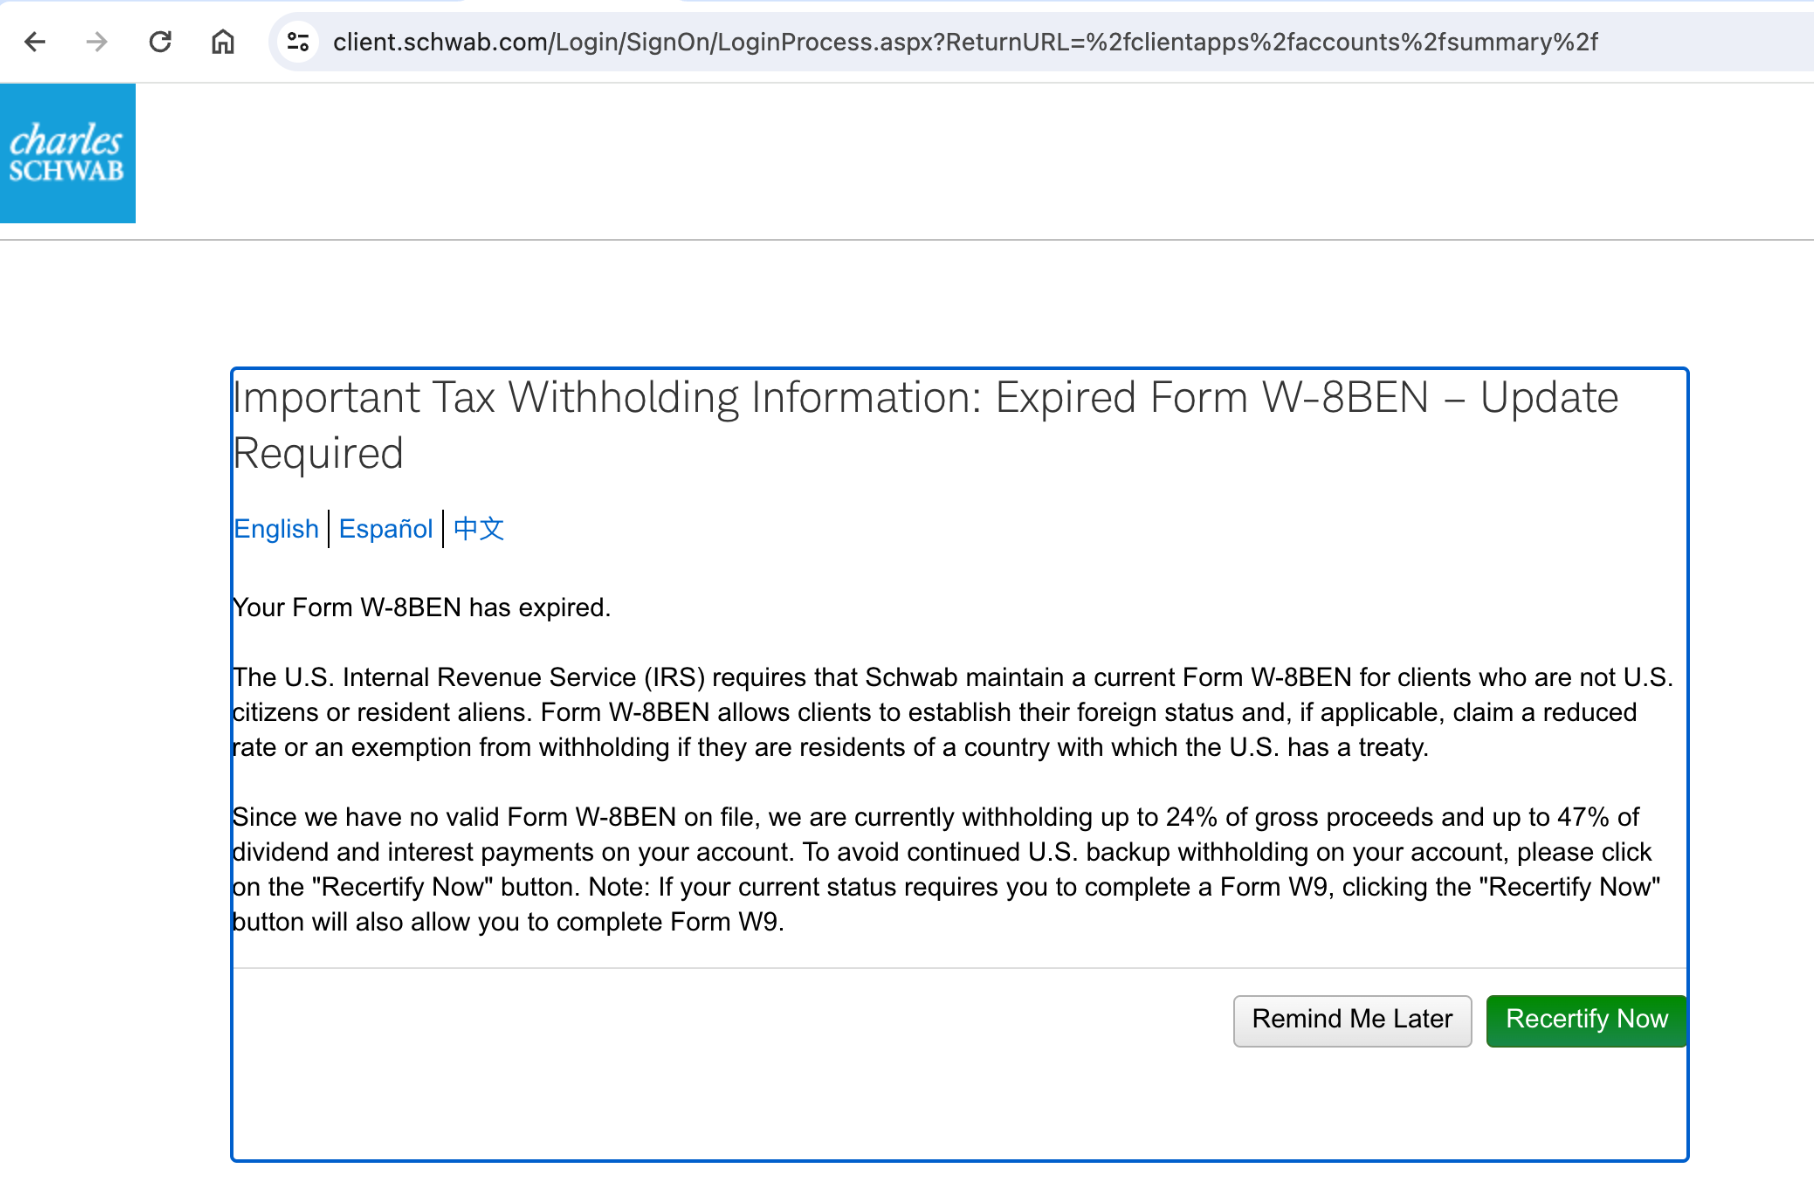Click the '24%' figure in withholding paragraph
Viewport: 1814px width, 1194px height.
[1192, 818]
